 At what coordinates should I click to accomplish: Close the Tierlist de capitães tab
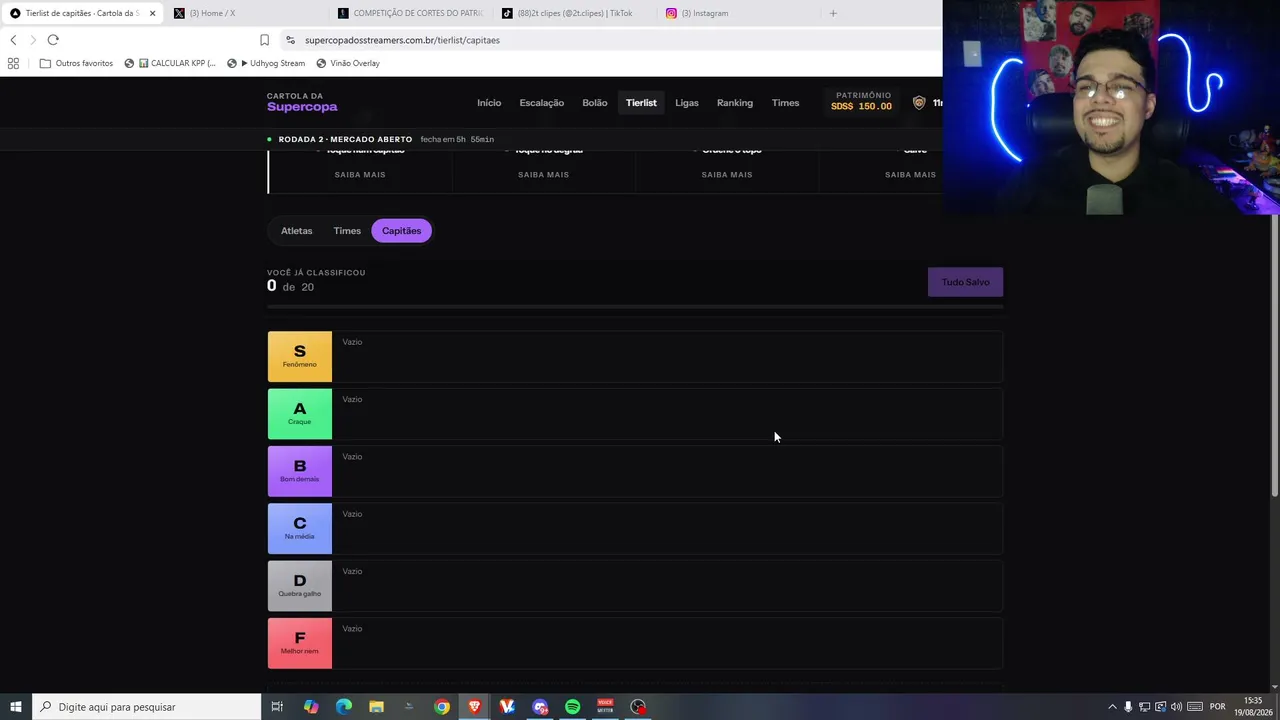click(x=152, y=13)
